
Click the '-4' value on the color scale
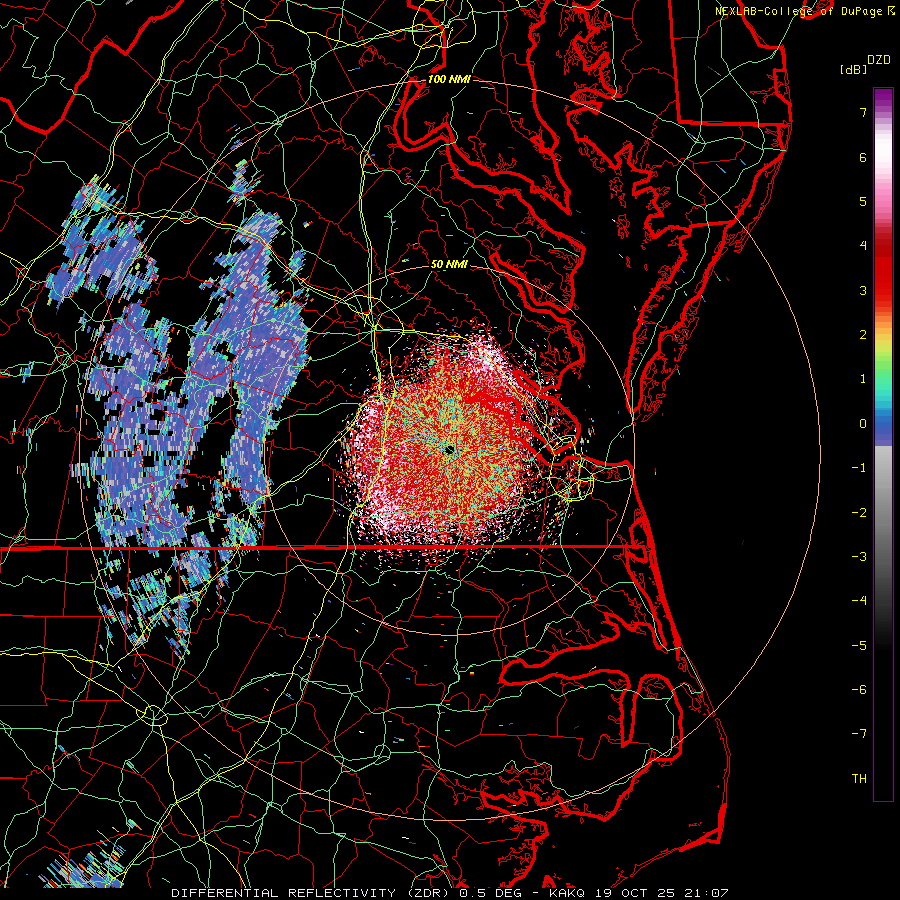pos(859,601)
